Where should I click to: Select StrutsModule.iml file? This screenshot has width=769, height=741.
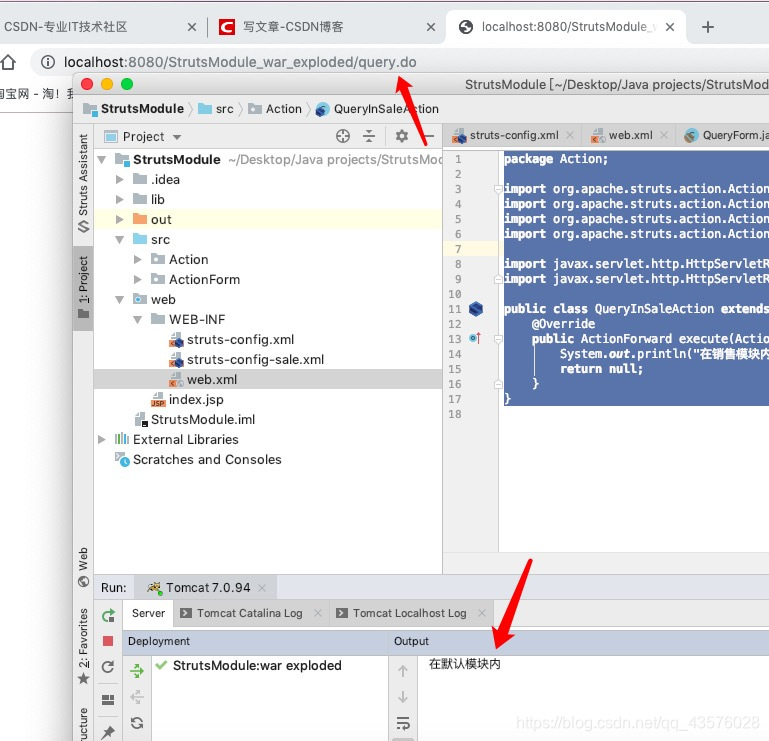[x=195, y=420]
